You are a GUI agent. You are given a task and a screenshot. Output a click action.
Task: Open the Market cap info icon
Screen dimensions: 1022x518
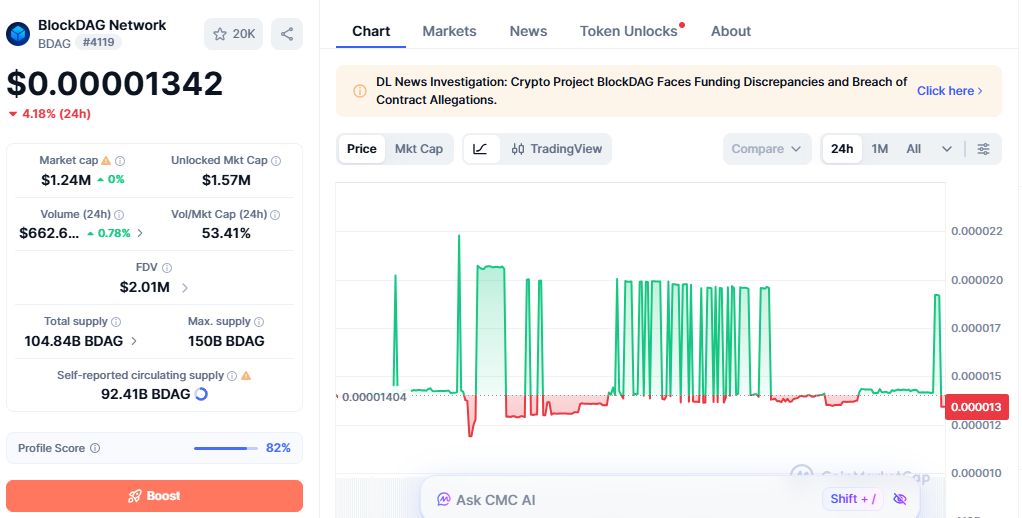(120, 160)
